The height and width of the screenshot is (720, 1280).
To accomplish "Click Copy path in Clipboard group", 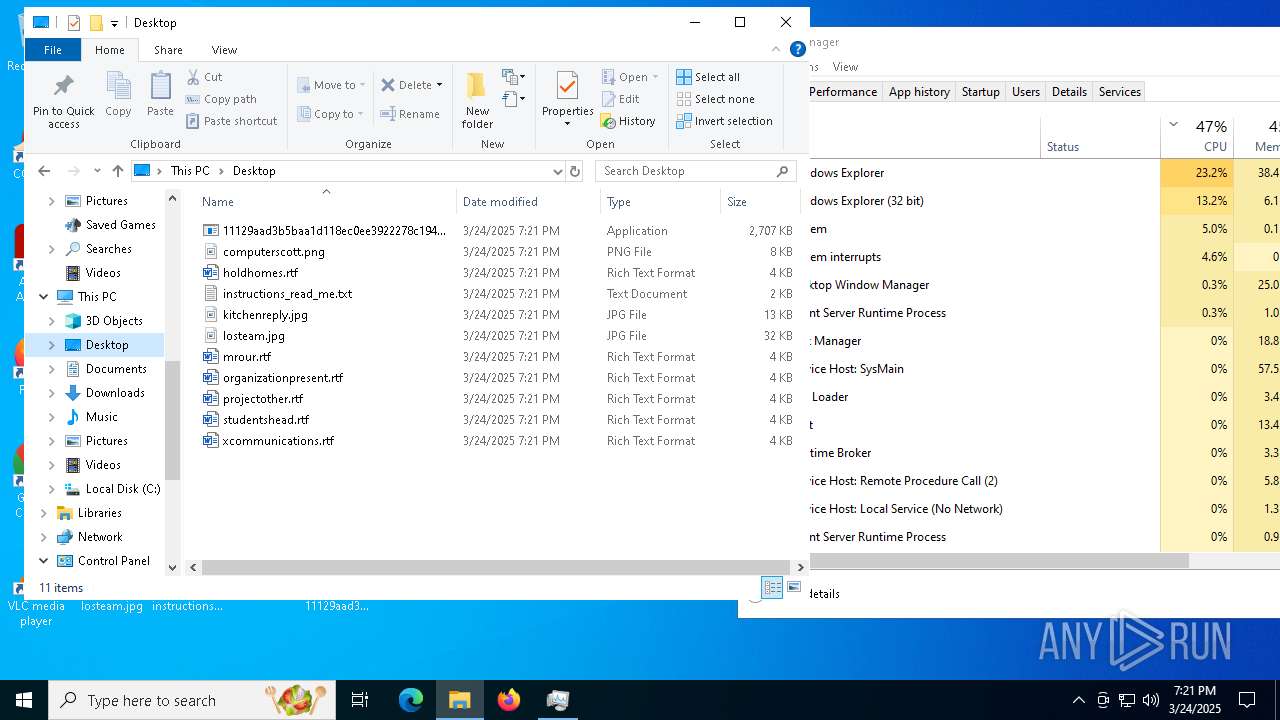I will (221, 99).
